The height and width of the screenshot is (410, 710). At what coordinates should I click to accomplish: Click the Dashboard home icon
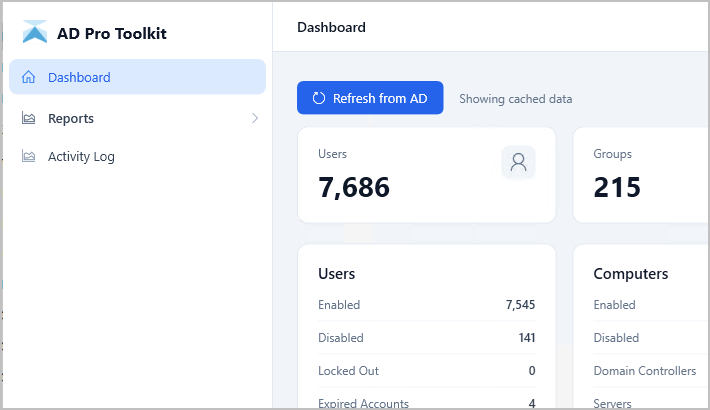[x=29, y=77]
